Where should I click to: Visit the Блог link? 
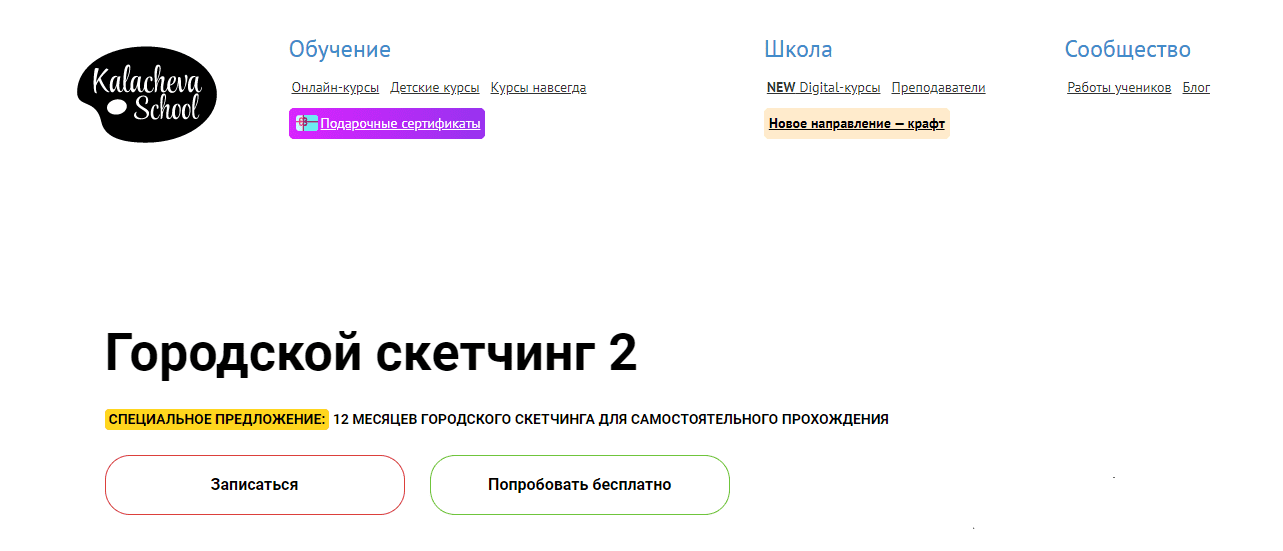click(1196, 88)
